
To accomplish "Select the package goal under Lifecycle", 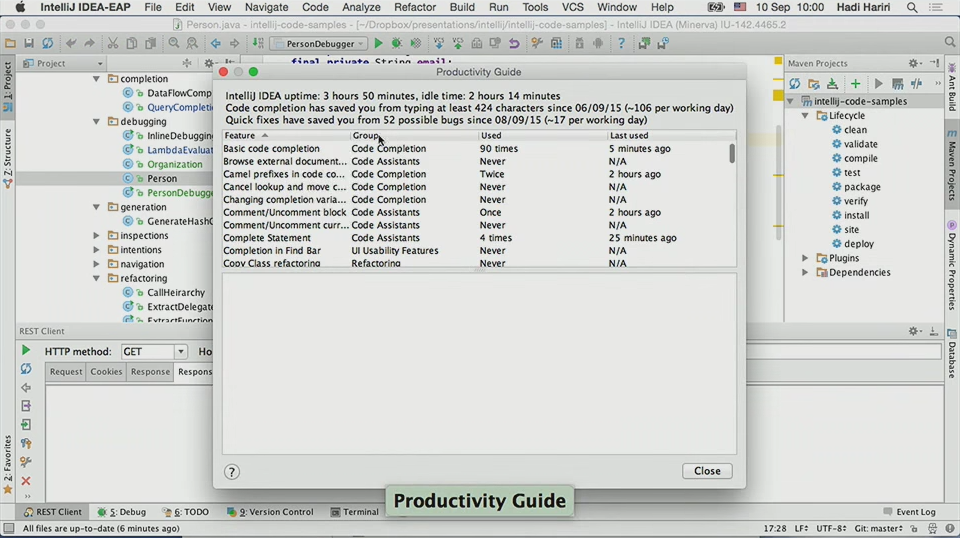I will [x=862, y=187].
